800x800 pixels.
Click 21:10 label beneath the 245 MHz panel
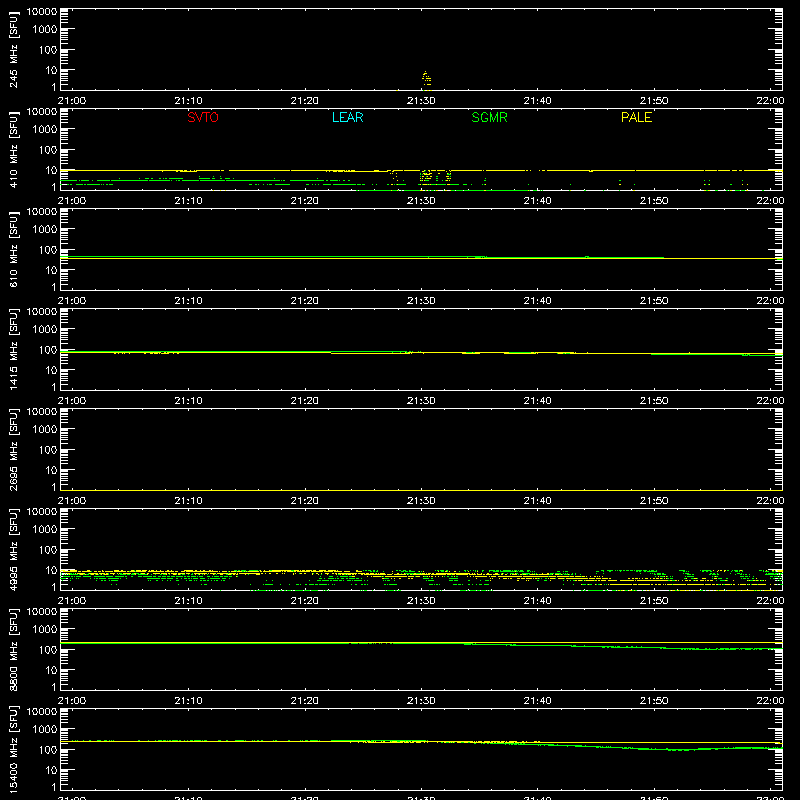pyautogui.click(x=188, y=101)
